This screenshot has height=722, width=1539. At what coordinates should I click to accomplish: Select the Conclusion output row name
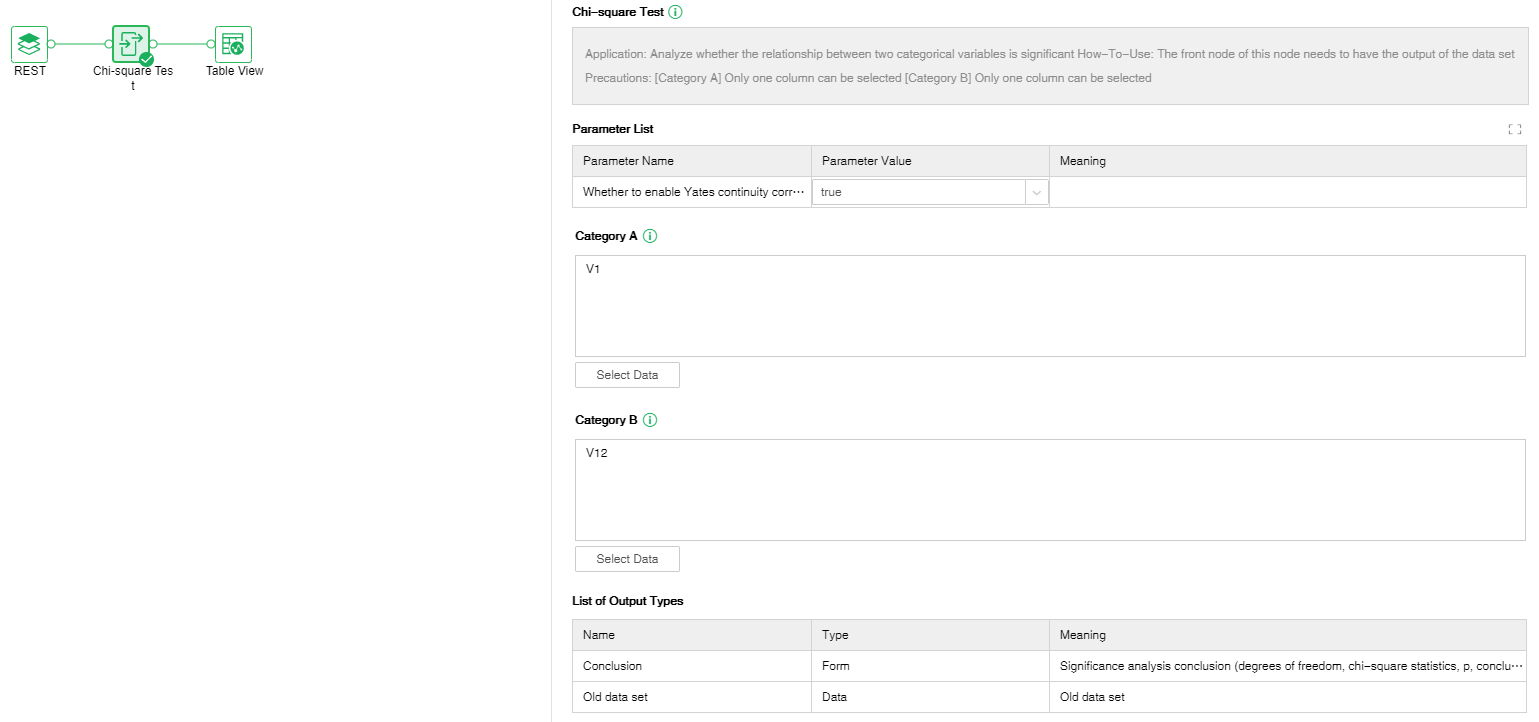coord(692,666)
